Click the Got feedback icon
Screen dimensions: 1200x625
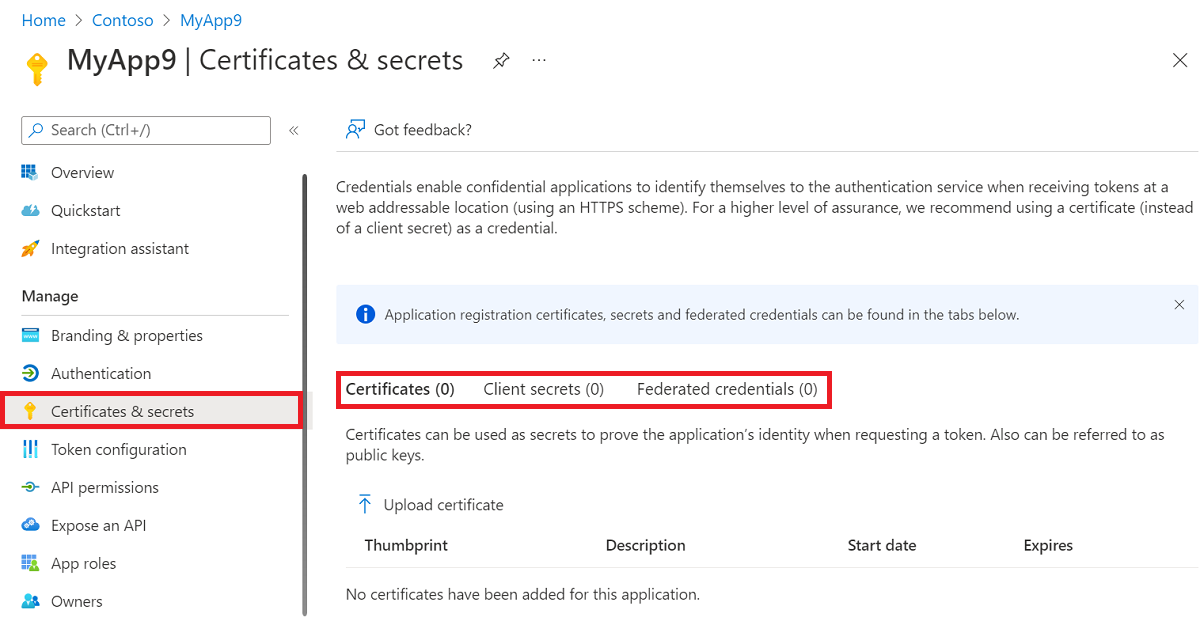(x=355, y=129)
